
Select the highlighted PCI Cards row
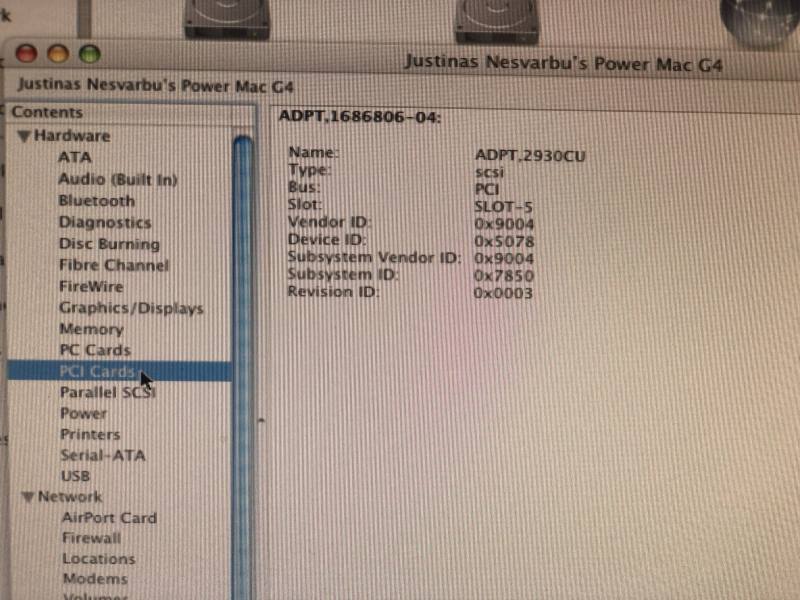coord(119,371)
